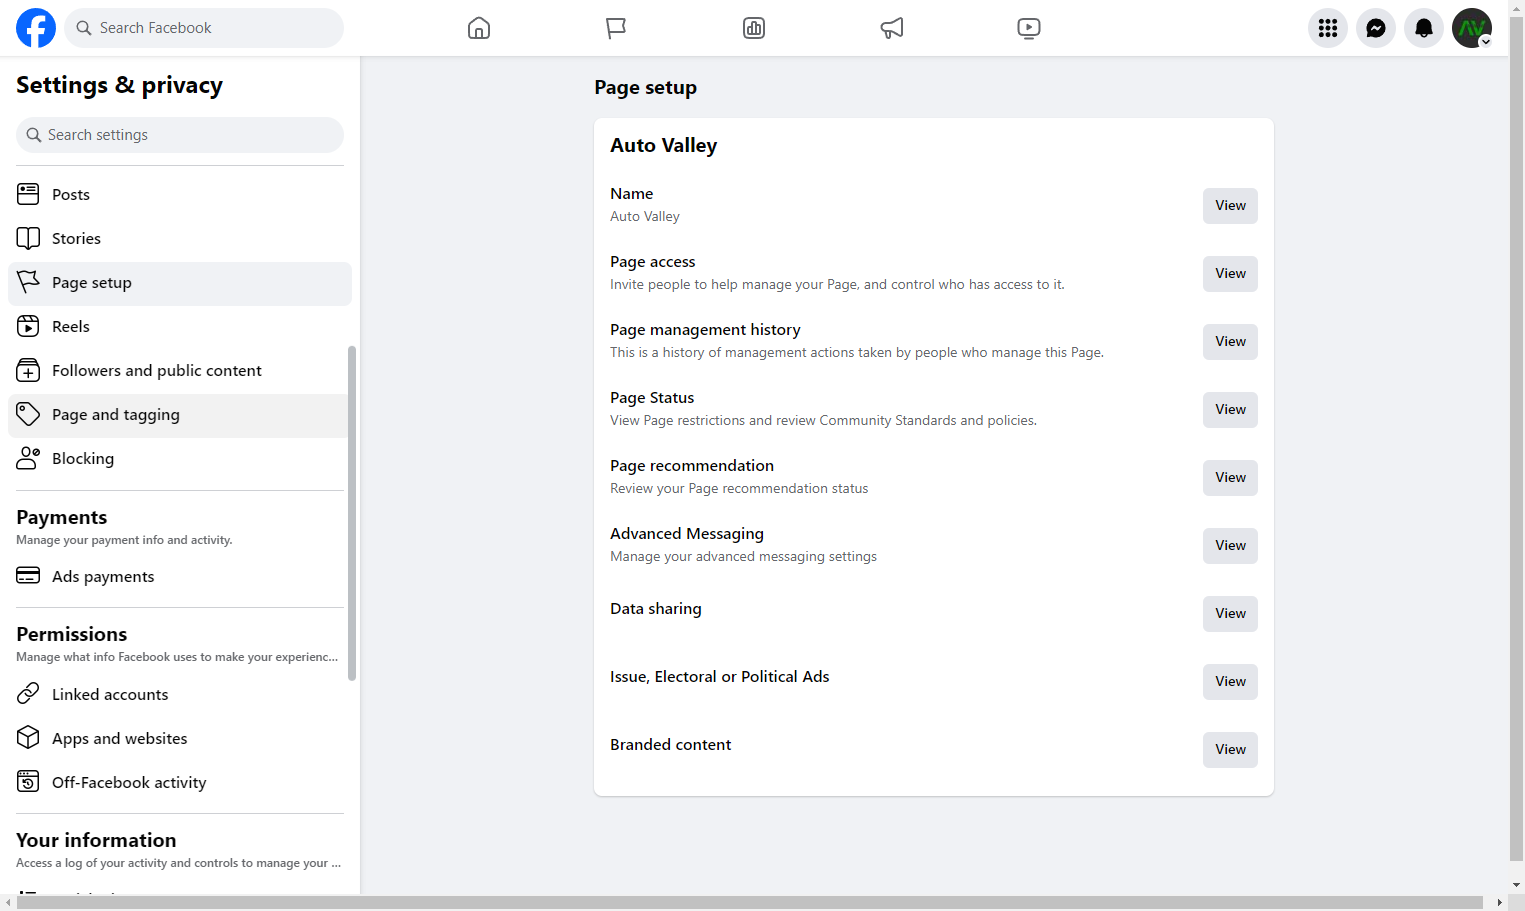The height and width of the screenshot is (911, 1525).
Task: Click the Facebook logo
Action: pos(36,28)
